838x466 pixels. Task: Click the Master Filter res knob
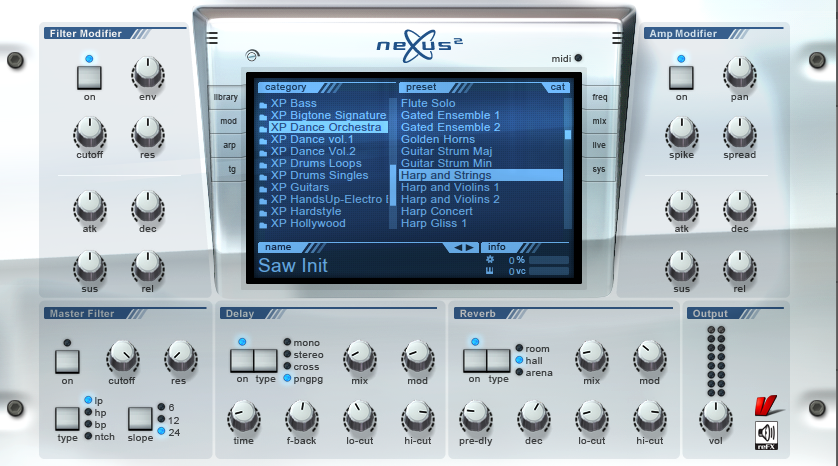click(x=180, y=357)
